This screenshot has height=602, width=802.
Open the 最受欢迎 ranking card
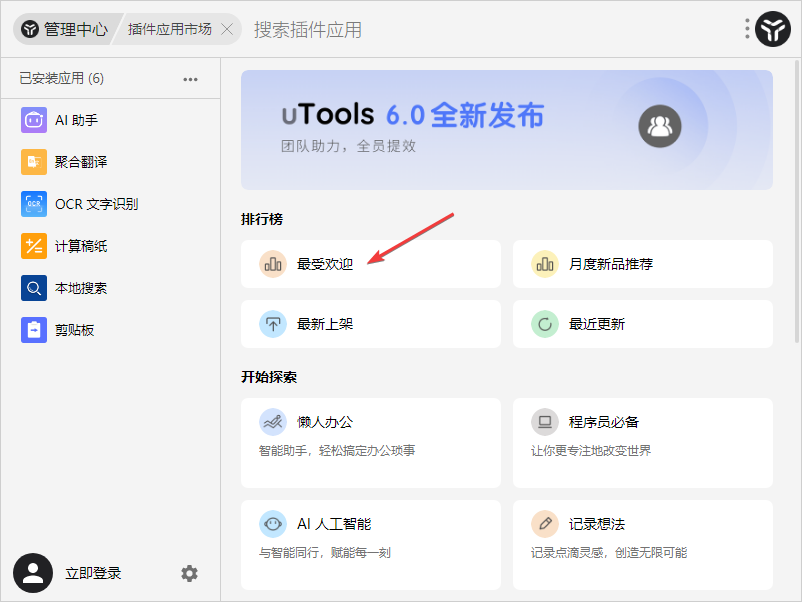tap(371, 264)
